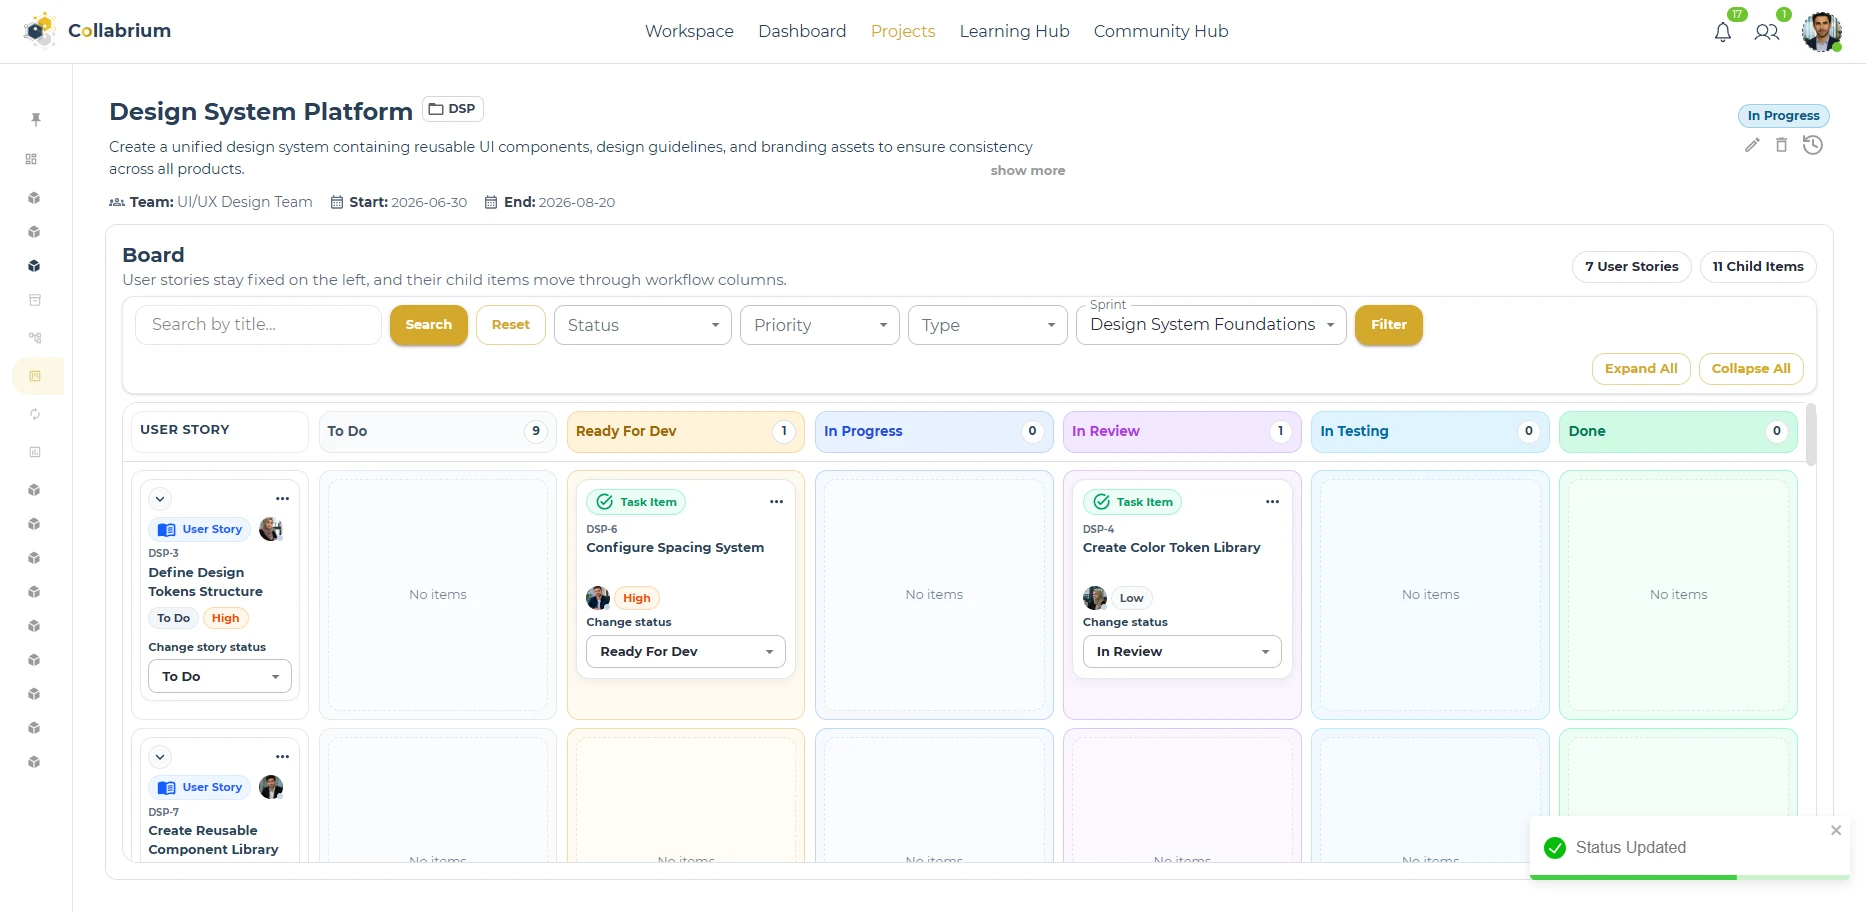Open more options on DSP-7 story card
This screenshot has height=912, width=1866.
tap(283, 757)
